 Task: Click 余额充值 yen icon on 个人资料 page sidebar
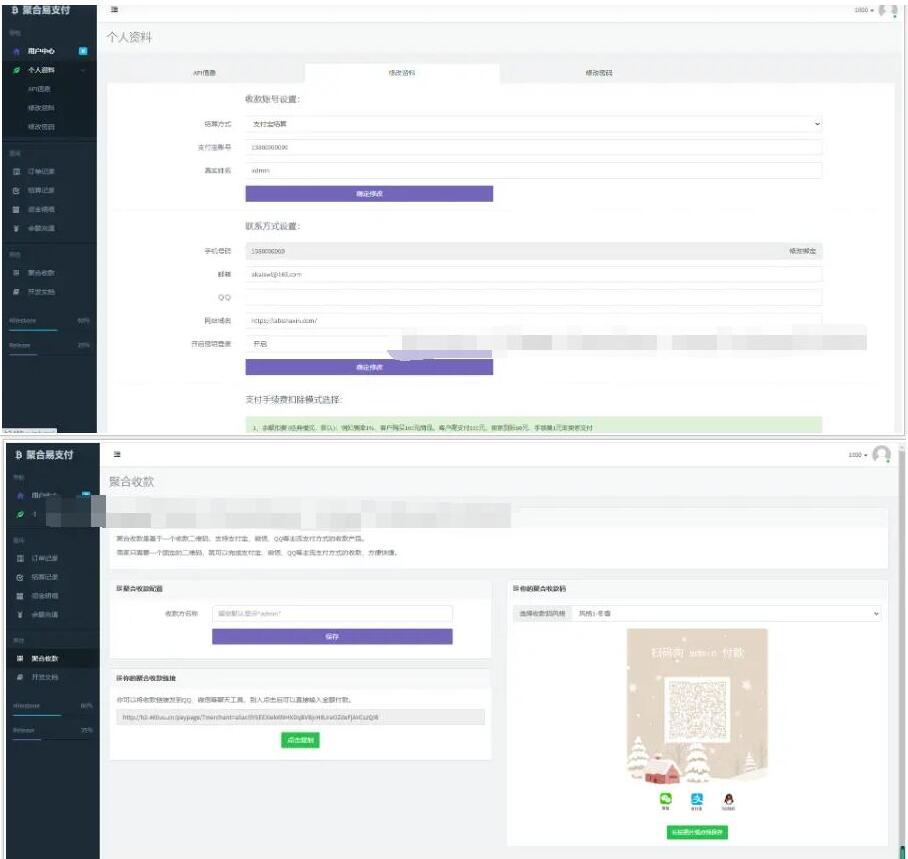[x=17, y=229]
